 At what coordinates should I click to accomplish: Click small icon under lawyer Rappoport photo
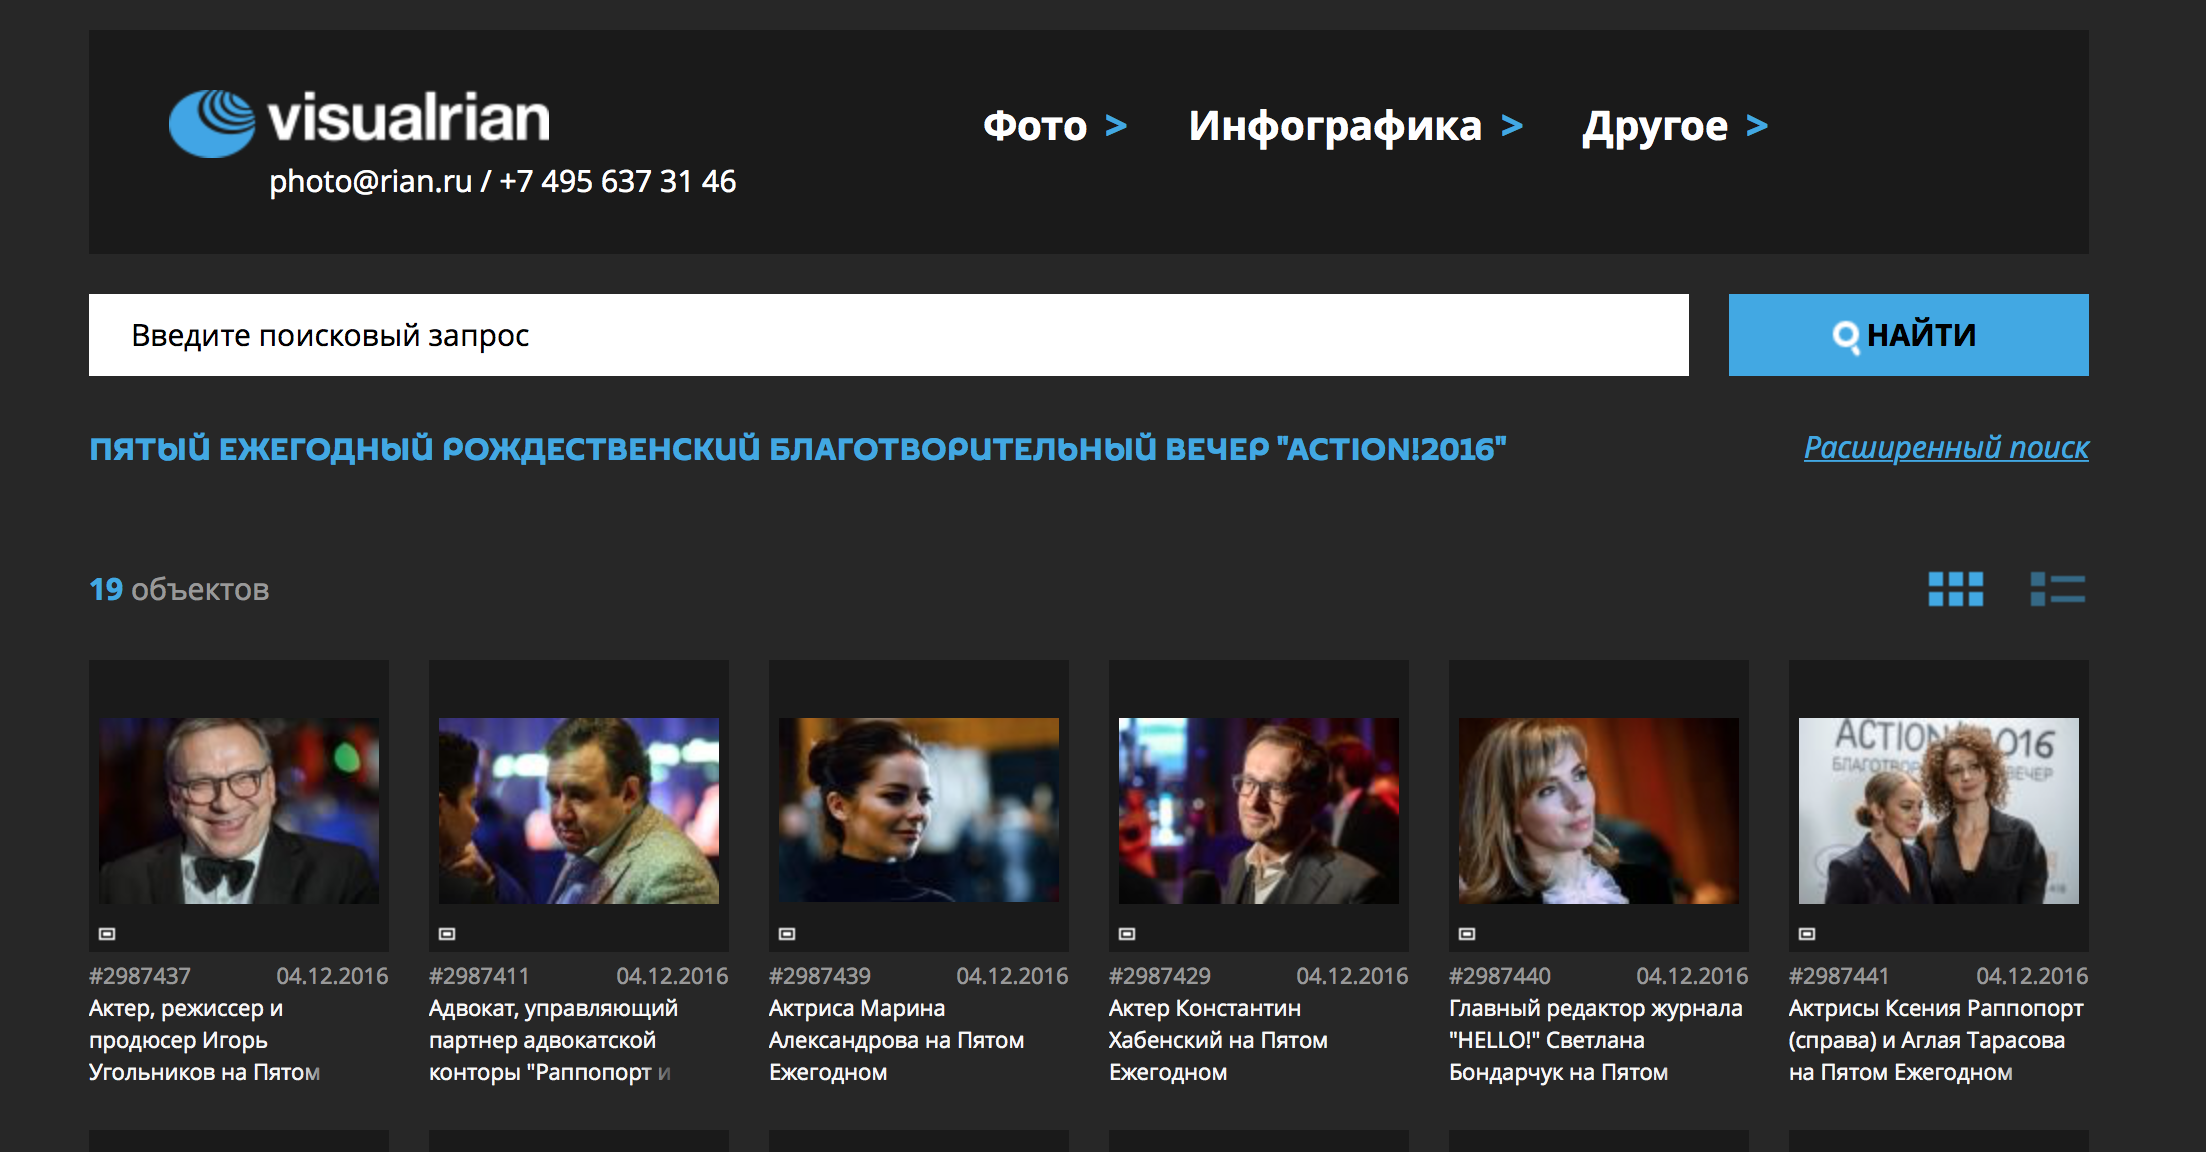click(447, 934)
